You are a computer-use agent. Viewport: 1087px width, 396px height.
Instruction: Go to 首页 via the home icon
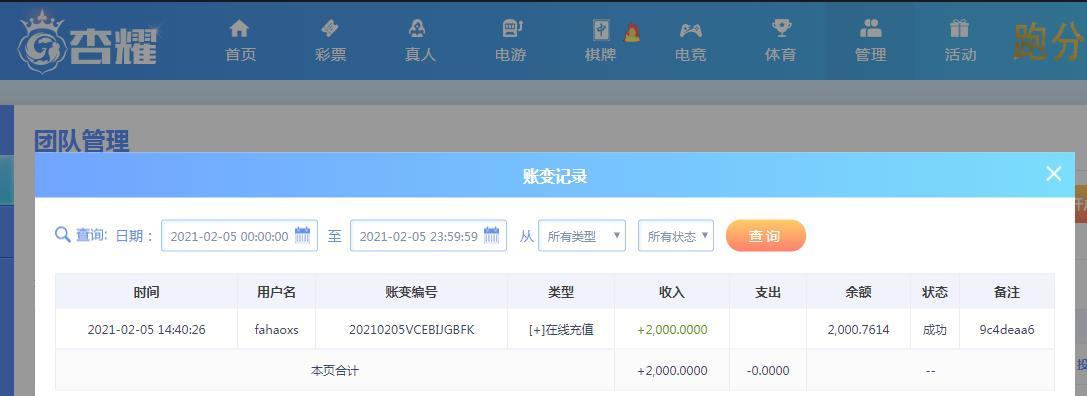point(239,28)
